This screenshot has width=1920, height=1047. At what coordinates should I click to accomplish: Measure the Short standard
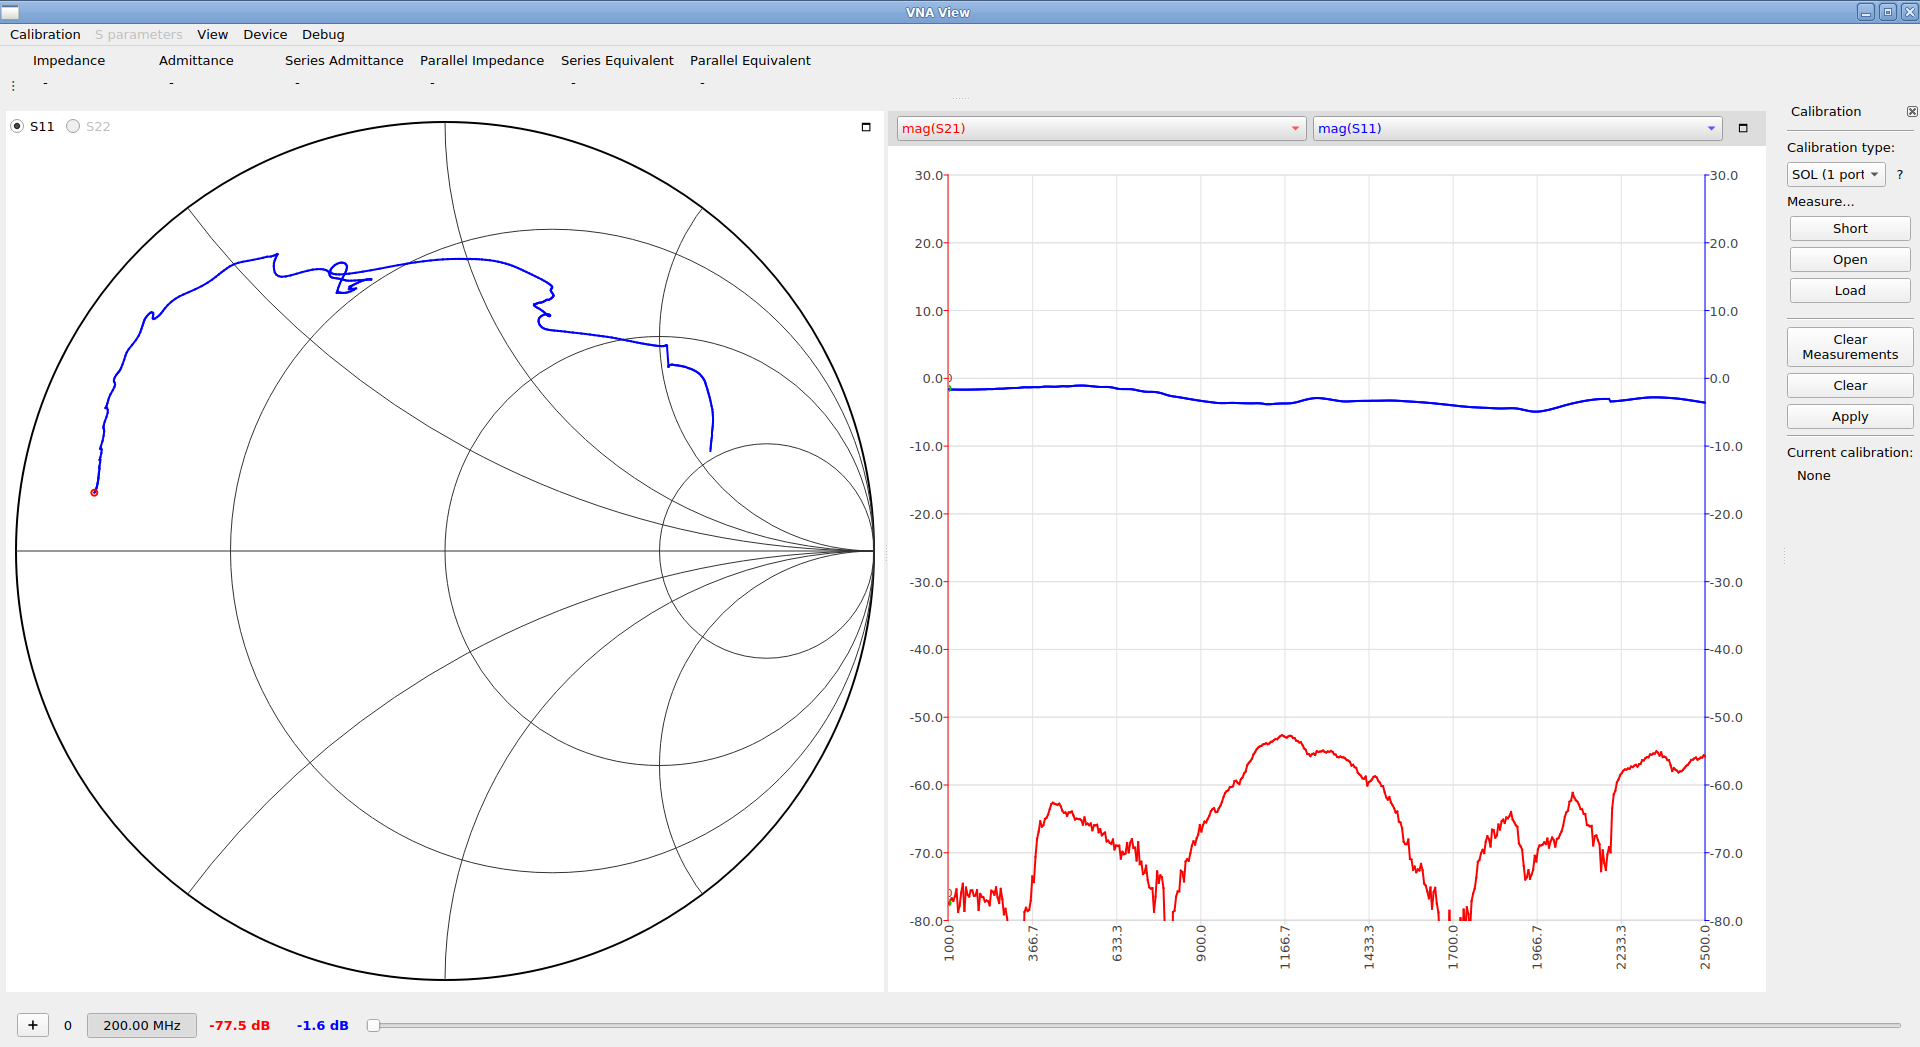pyautogui.click(x=1850, y=228)
